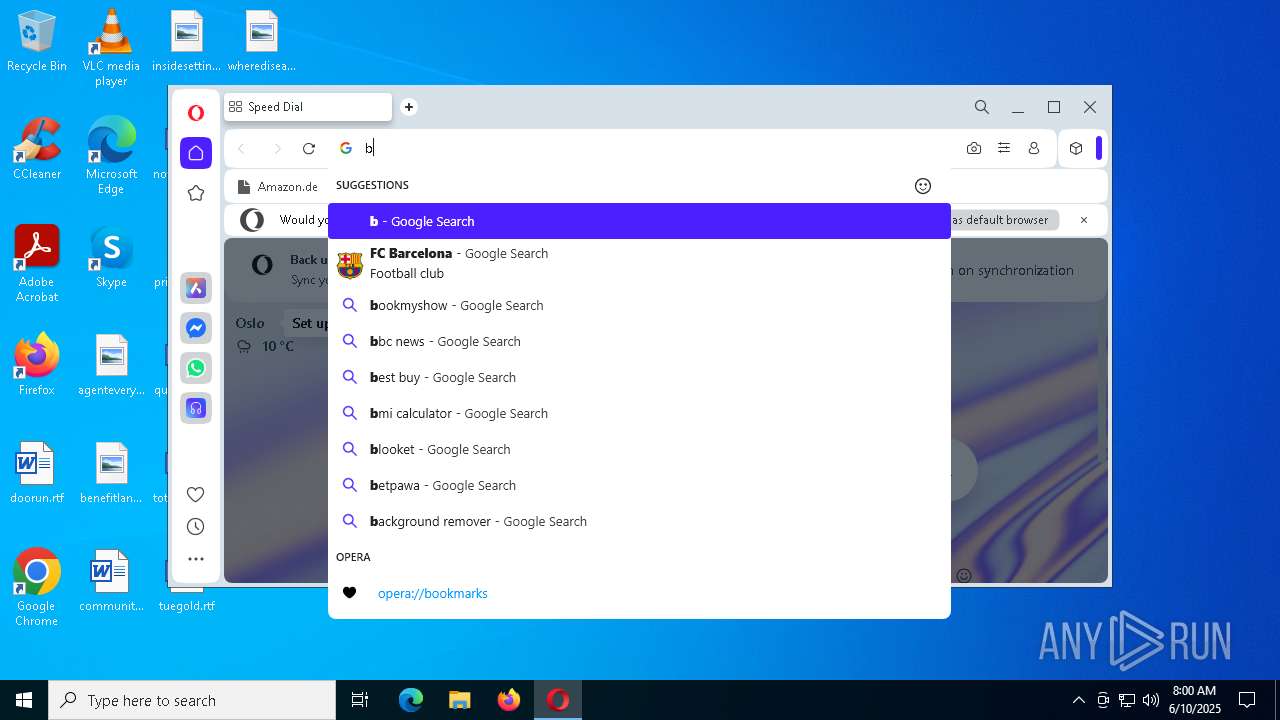
Task: Open WhatsApp in the sidebar
Action: 196,368
